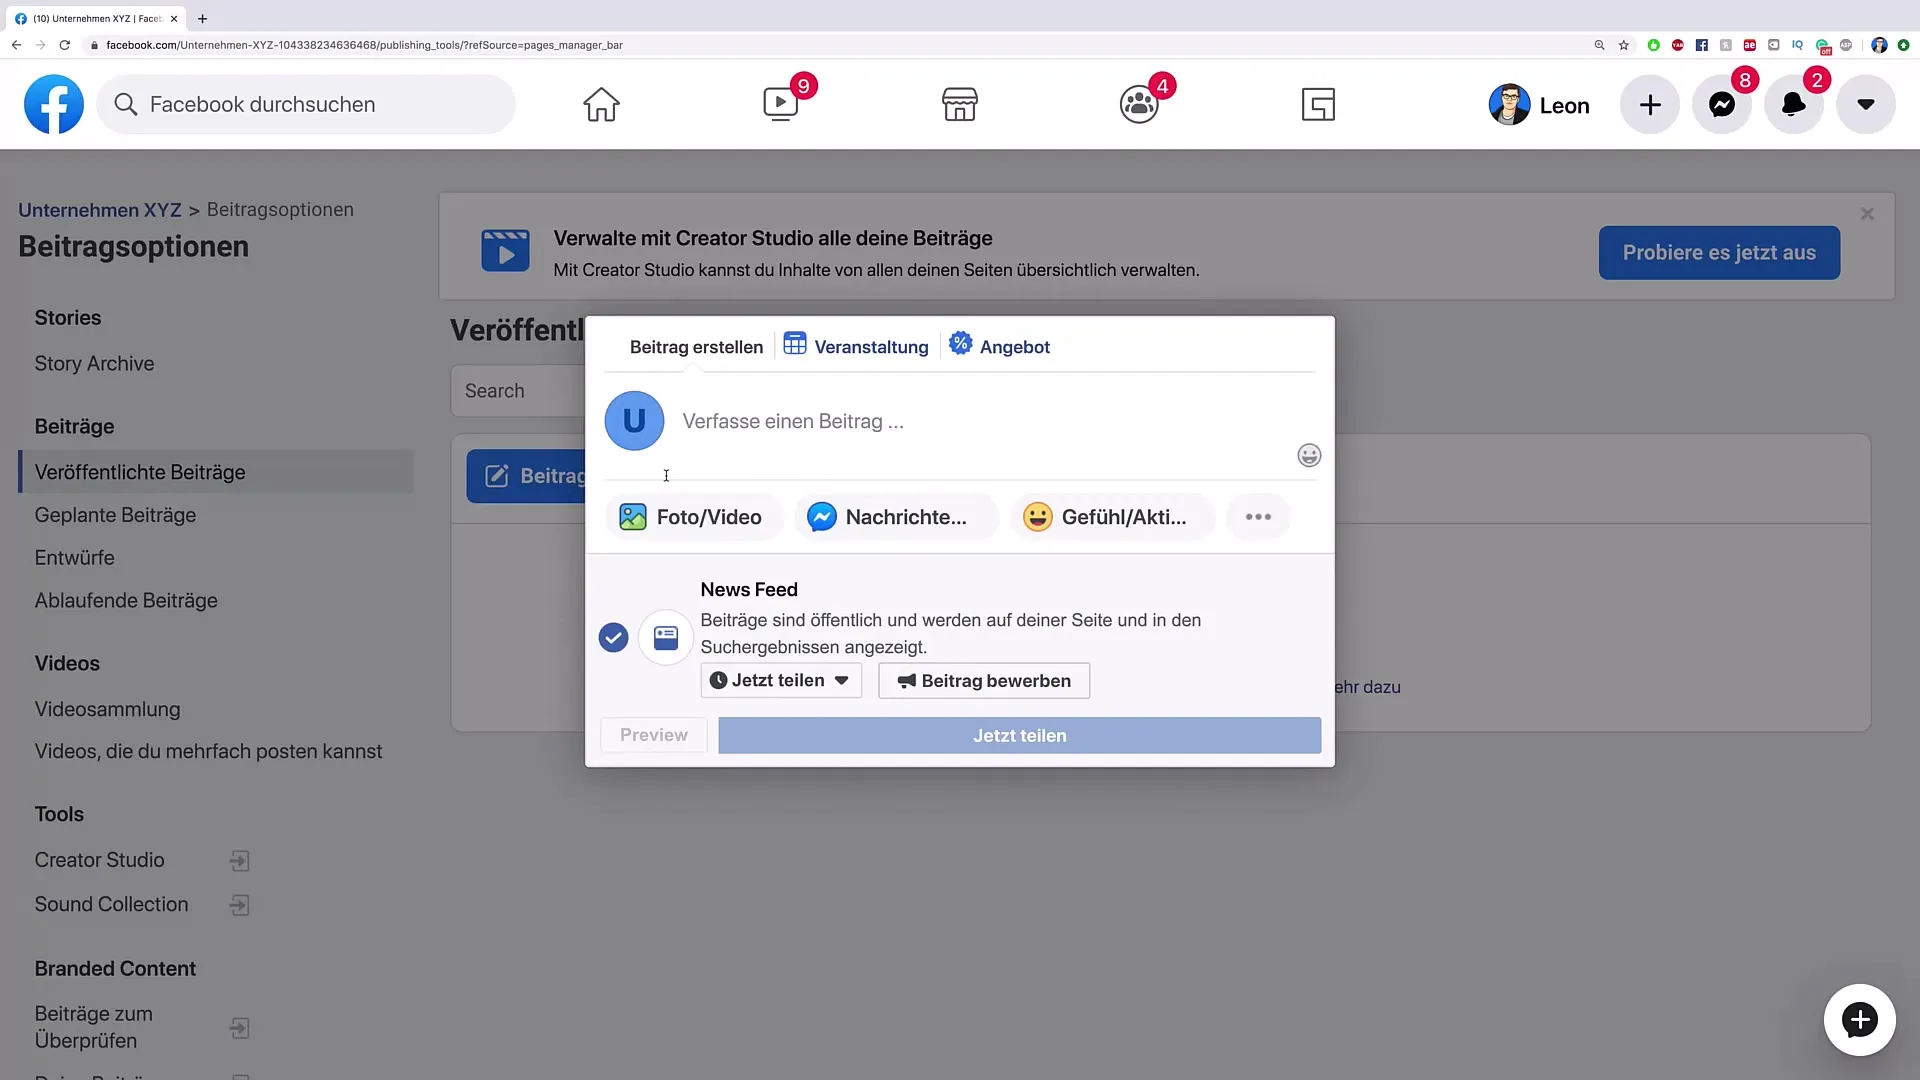Click Leon's profile avatar
The width and height of the screenshot is (1920, 1080).
1509,104
